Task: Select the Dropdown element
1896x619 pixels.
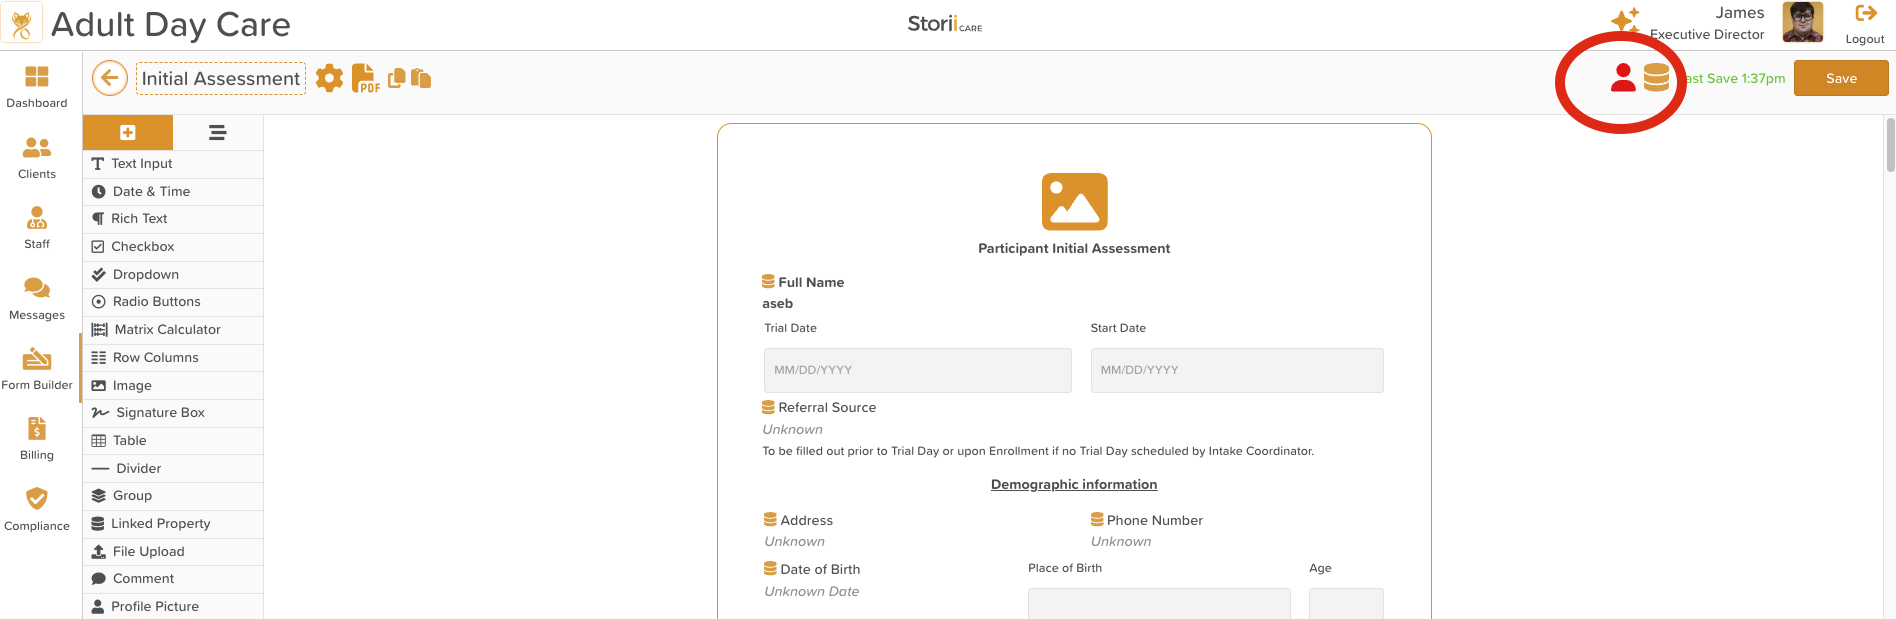Action: pos(145,274)
